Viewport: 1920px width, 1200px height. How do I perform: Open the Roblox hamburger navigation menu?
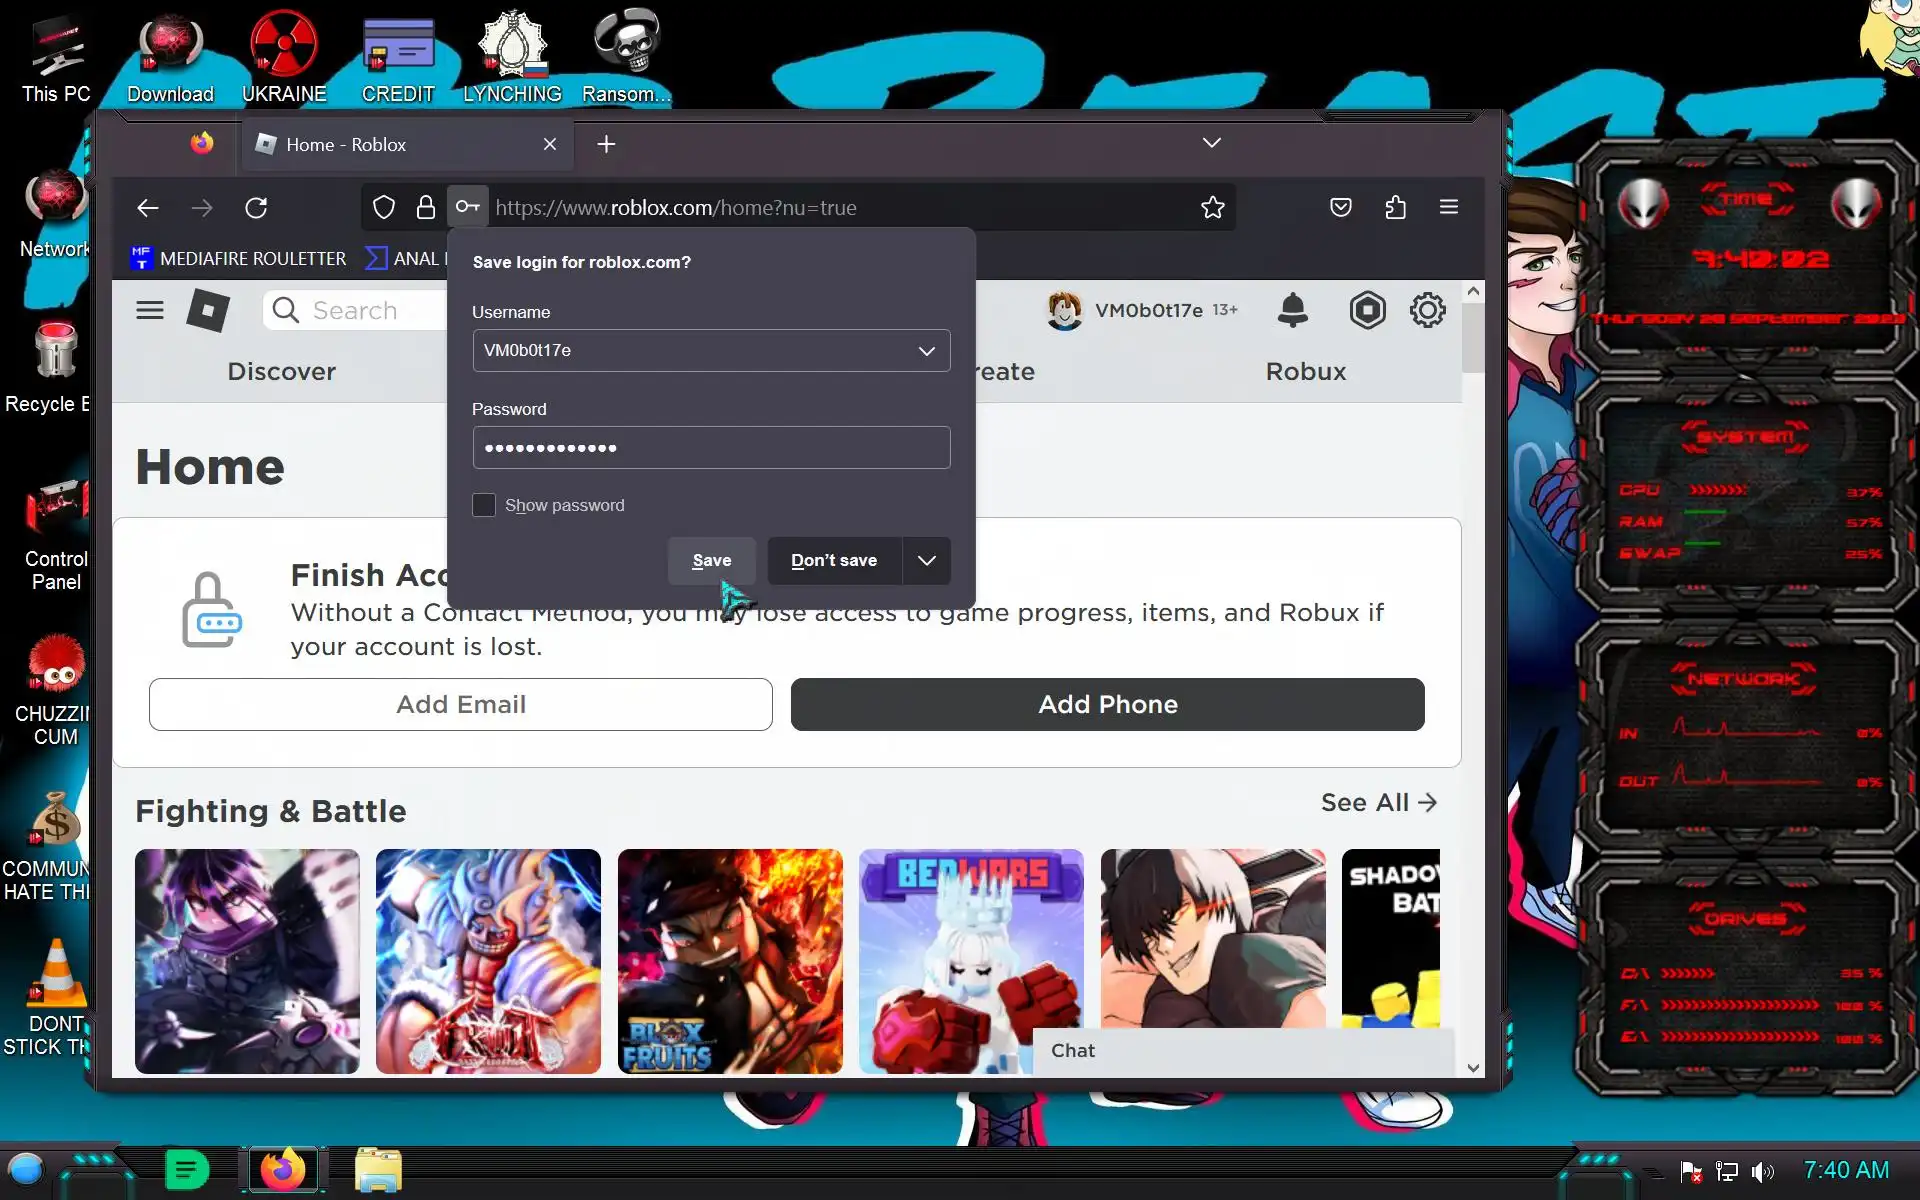(x=150, y=310)
